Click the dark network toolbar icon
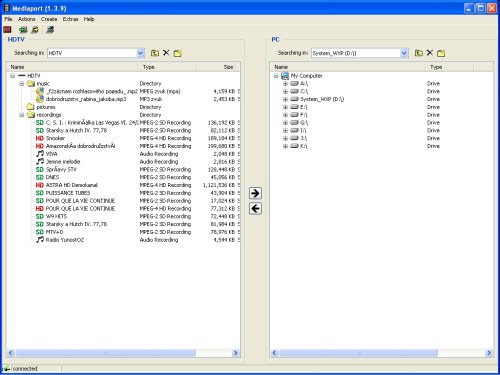The width and height of the screenshot is (500, 375). [50, 30]
